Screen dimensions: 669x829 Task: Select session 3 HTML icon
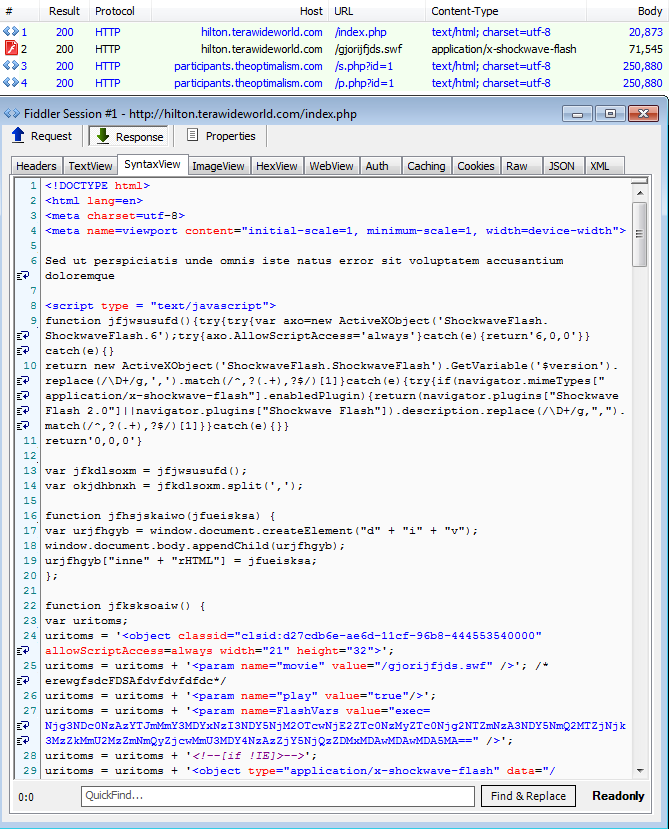pyautogui.click(x=11, y=66)
